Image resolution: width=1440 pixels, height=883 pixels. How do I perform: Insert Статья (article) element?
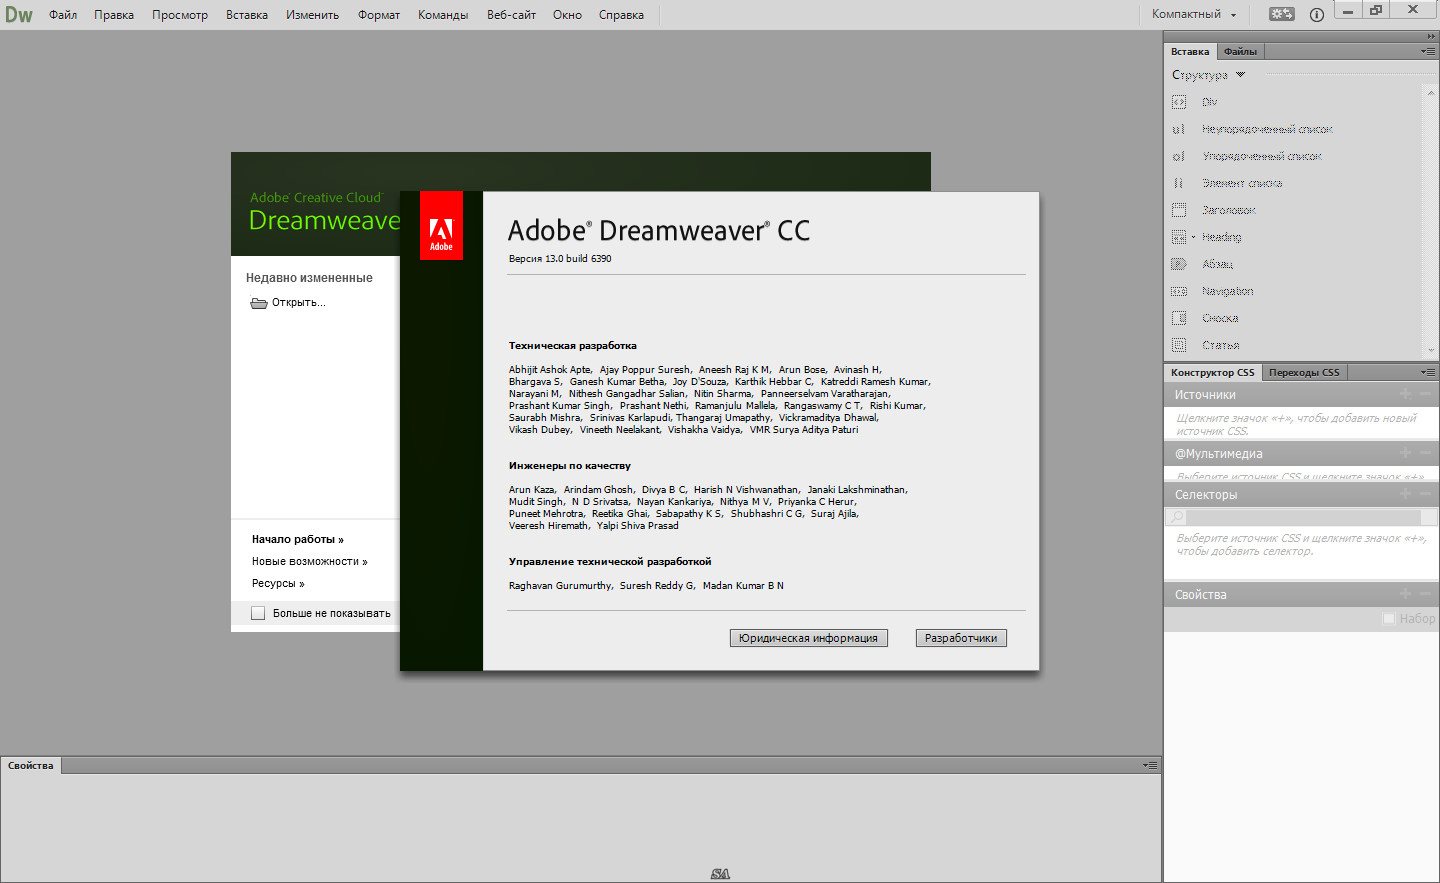[x=1205, y=345]
